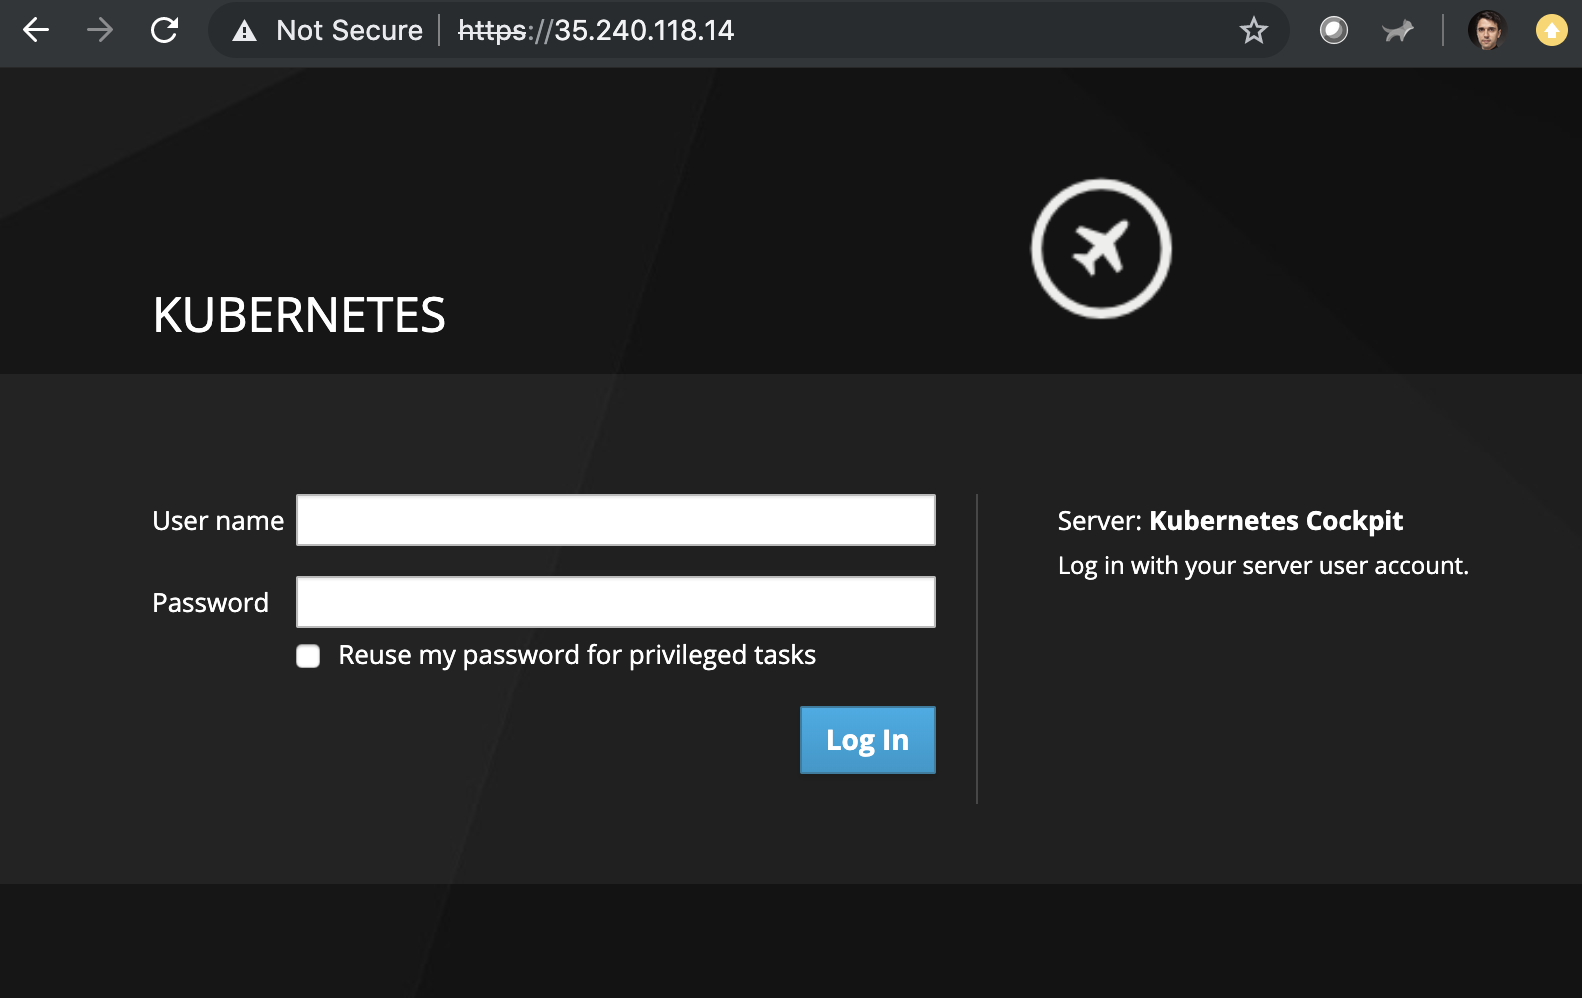Click the Not Secure warning triangle
The width and height of the screenshot is (1582, 998).
tap(244, 31)
